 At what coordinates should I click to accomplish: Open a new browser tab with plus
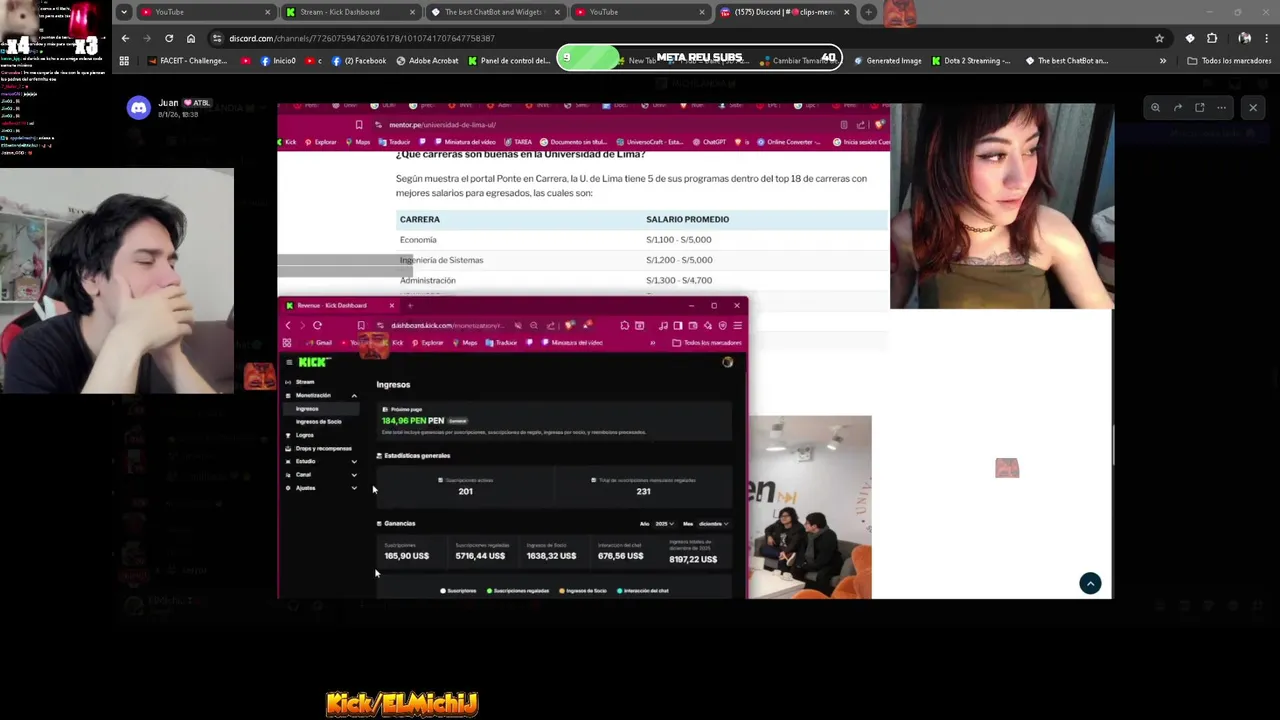click(868, 12)
